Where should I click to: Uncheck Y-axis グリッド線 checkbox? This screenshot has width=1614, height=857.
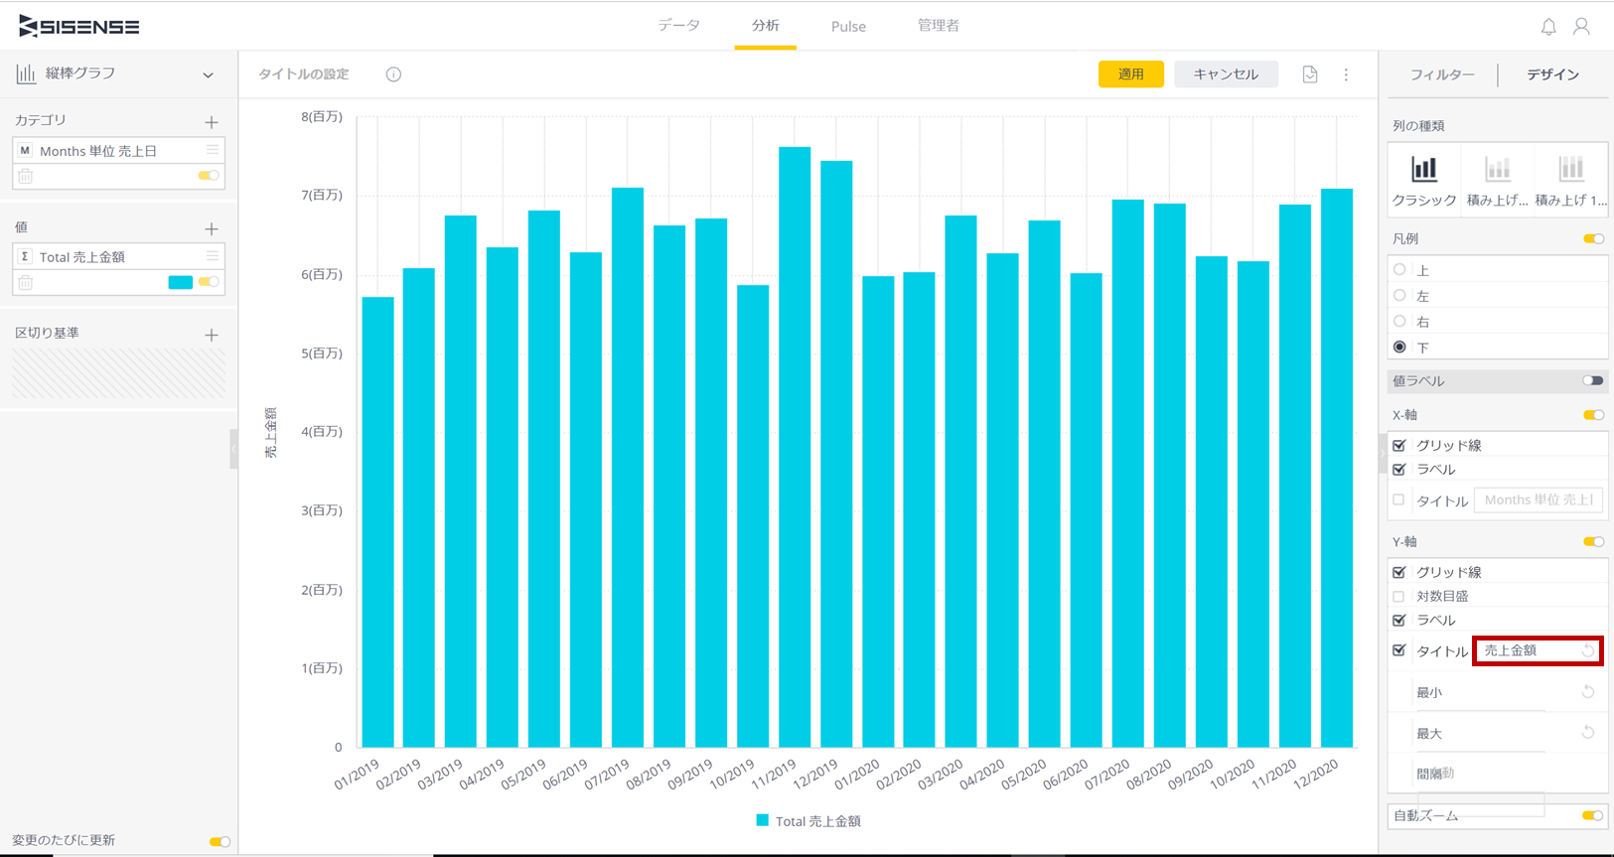tap(1399, 572)
